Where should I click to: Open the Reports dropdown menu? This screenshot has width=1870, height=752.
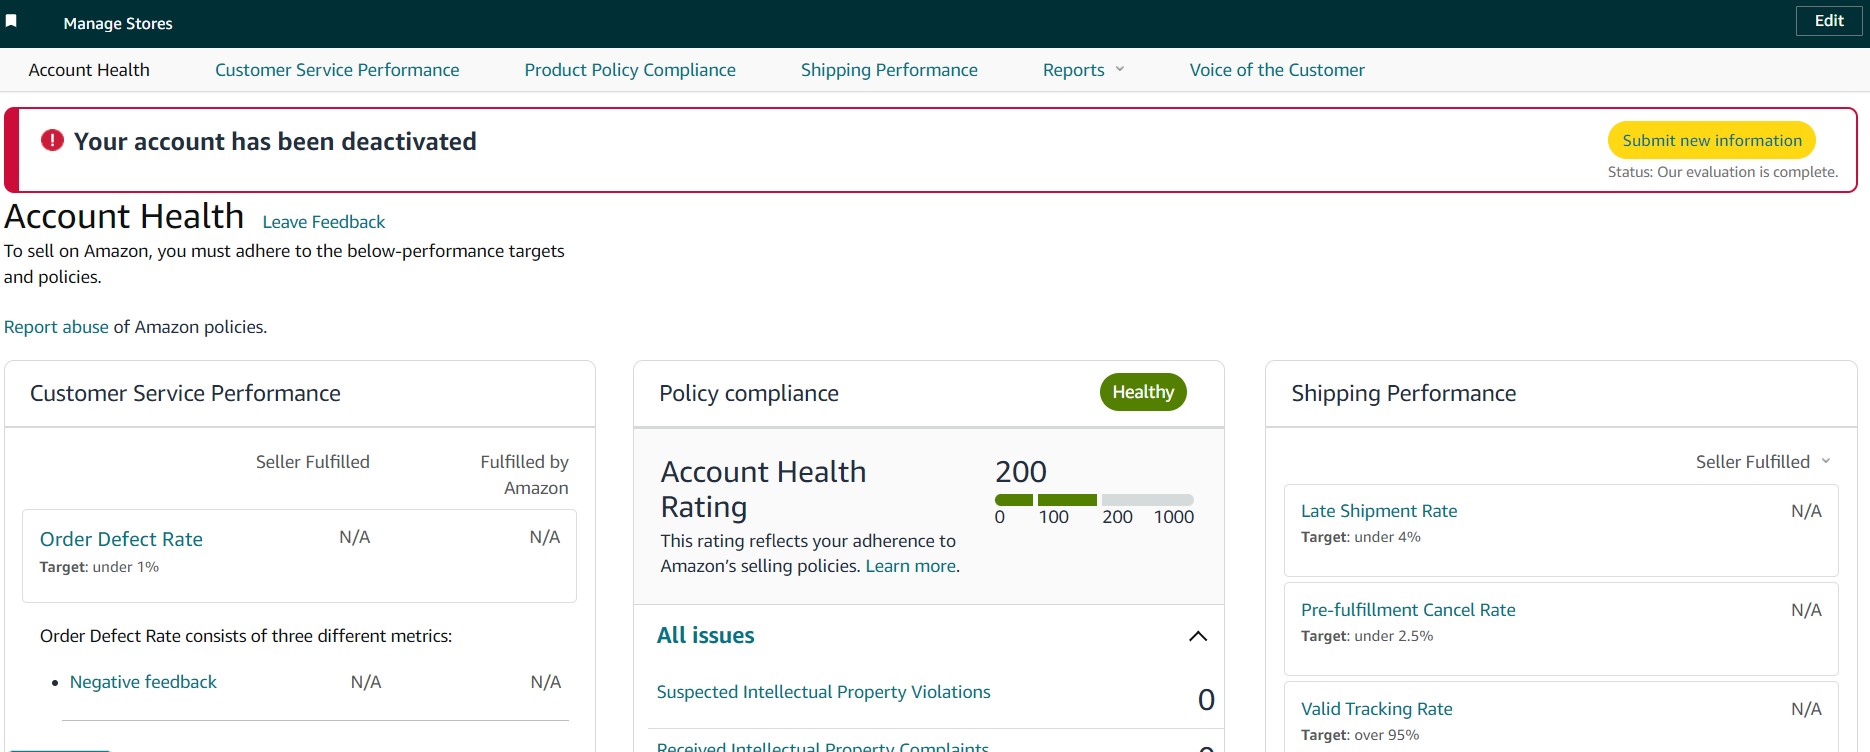1084,70
